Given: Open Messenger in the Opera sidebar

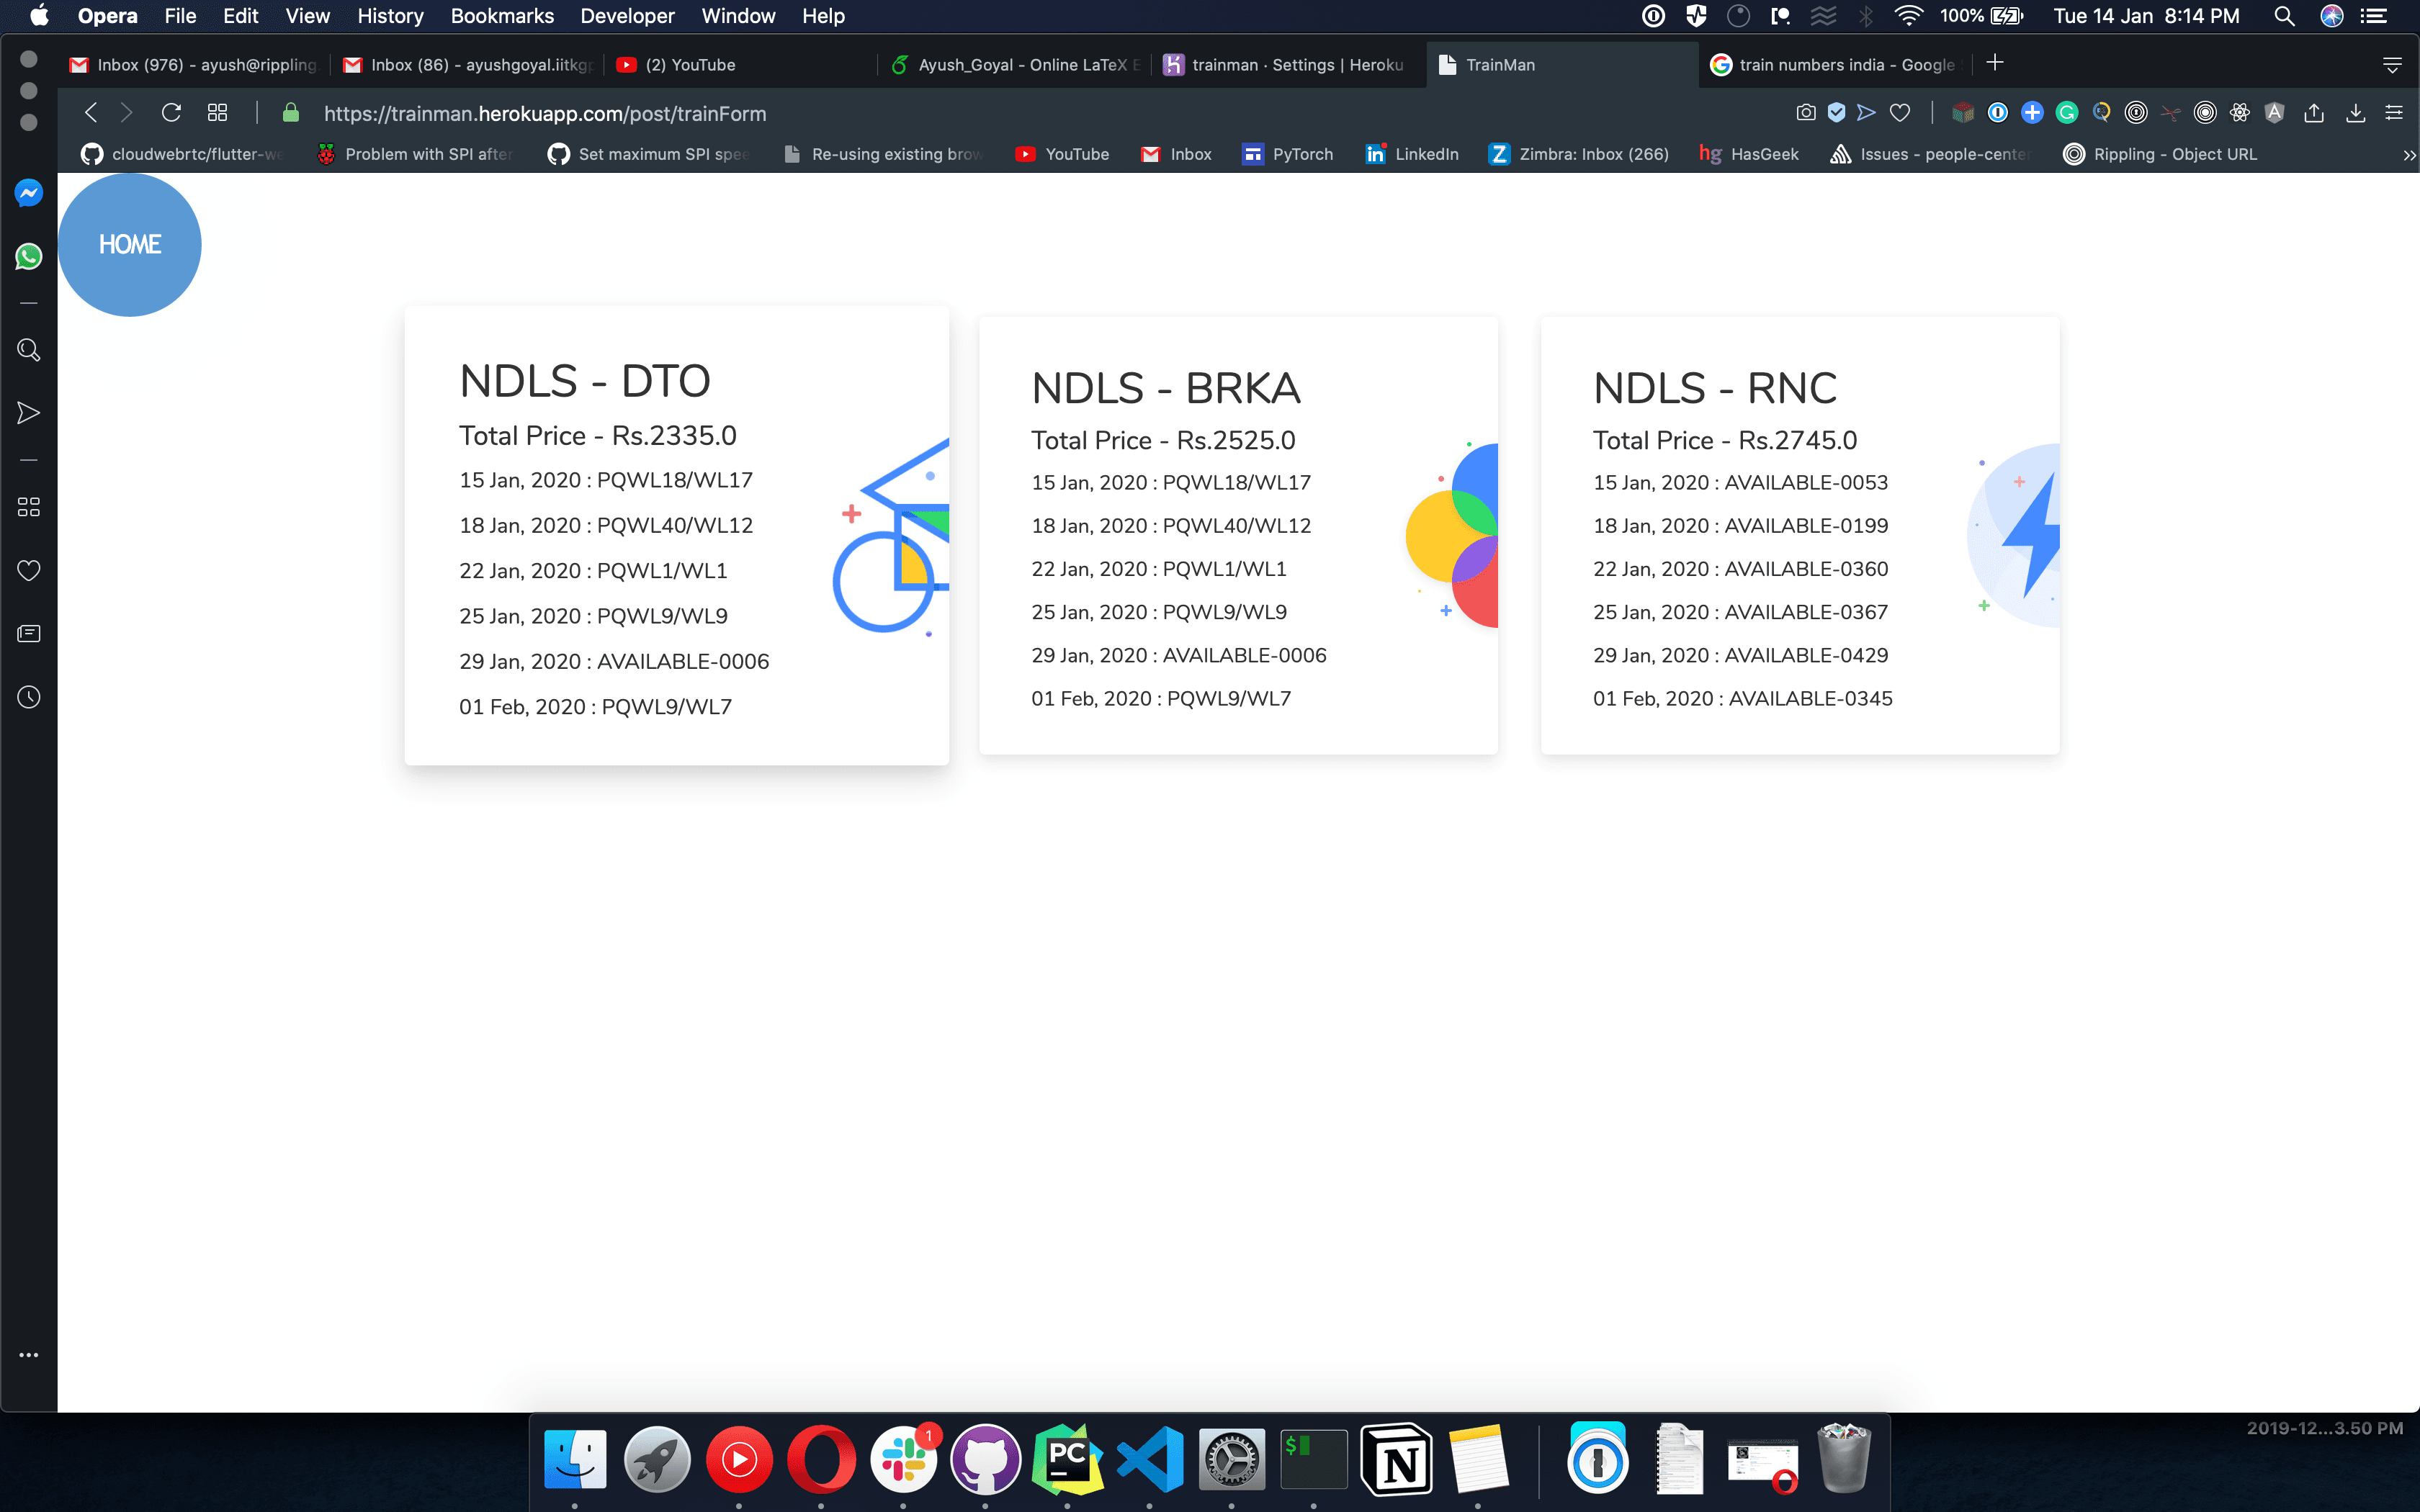Looking at the screenshot, I should click(28, 192).
